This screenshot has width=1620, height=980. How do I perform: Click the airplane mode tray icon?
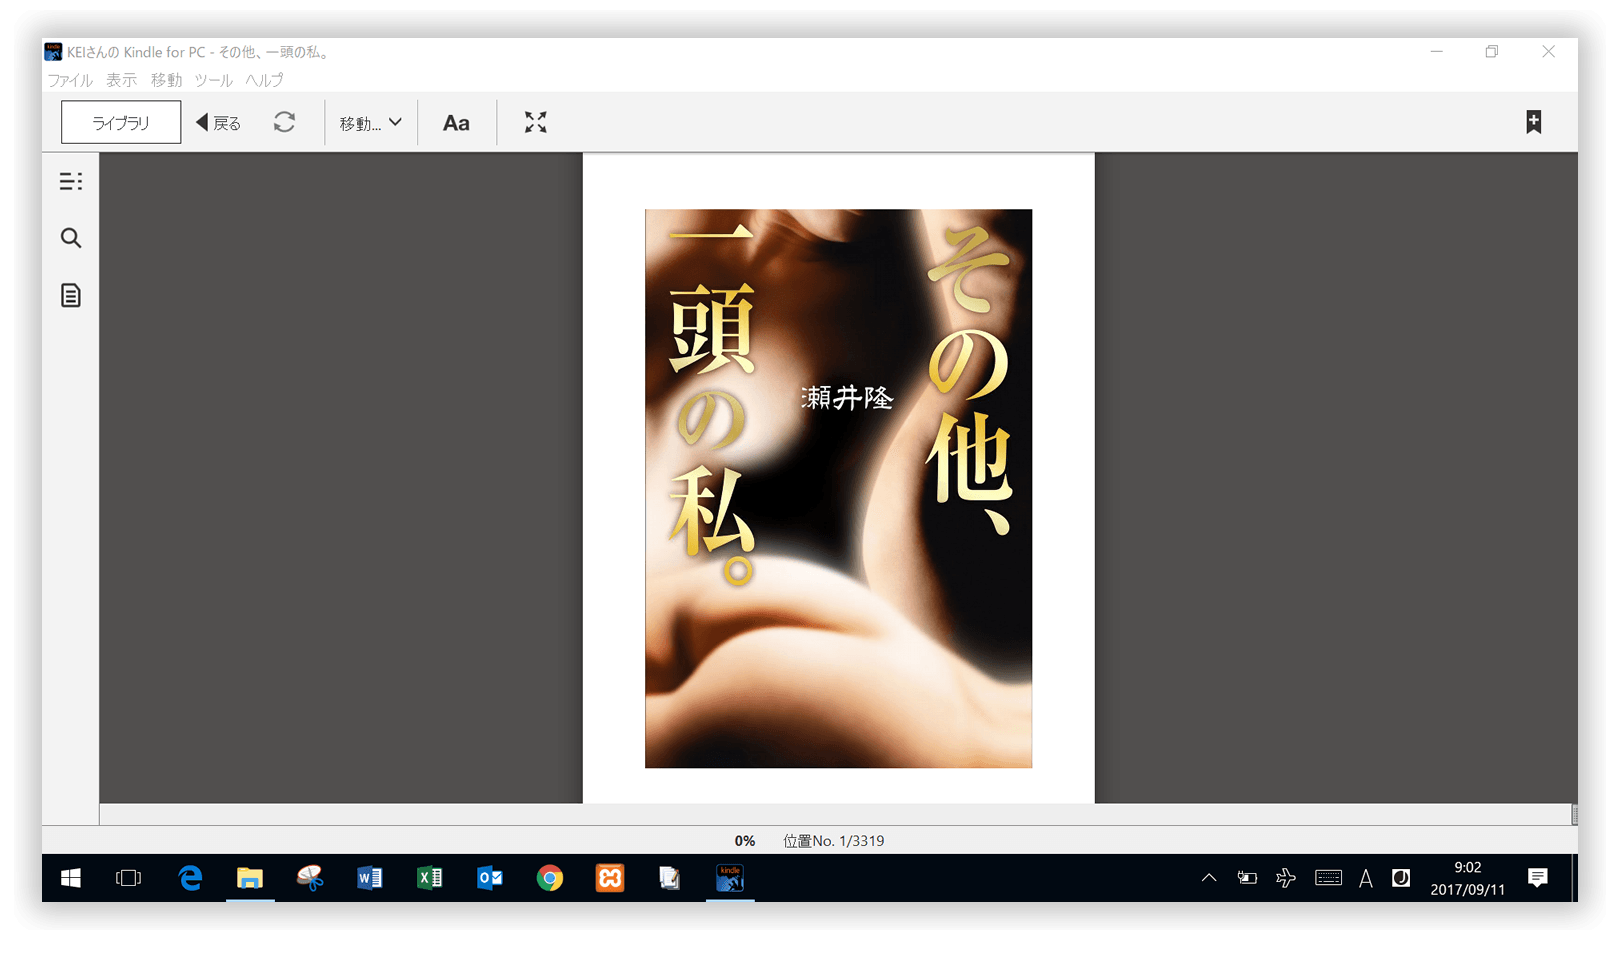tap(1286, 878)
